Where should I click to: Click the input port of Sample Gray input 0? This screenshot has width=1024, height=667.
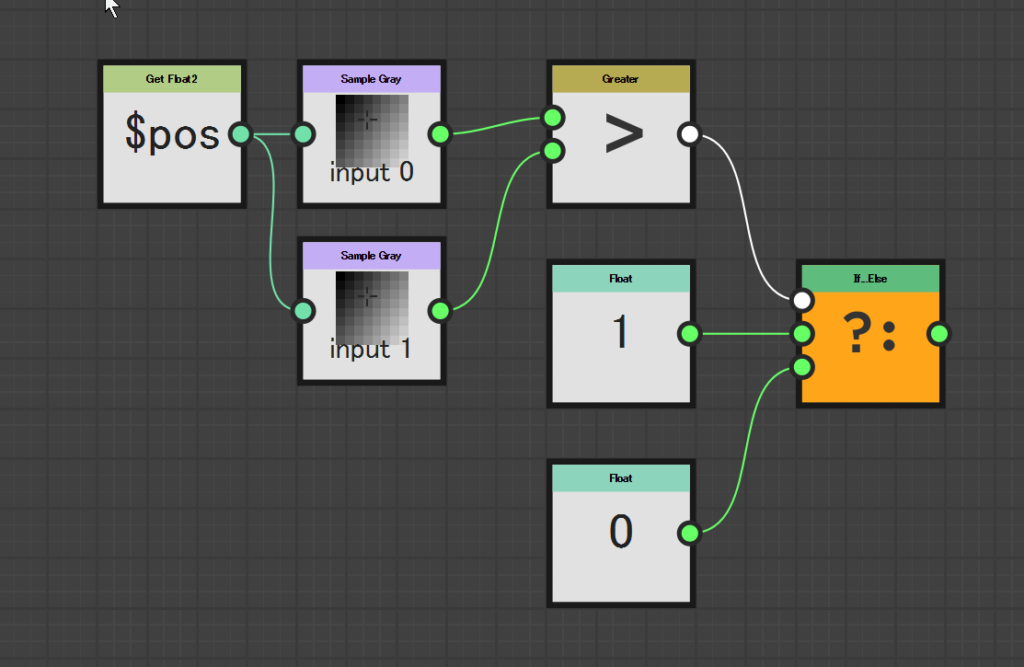(304, 134)
